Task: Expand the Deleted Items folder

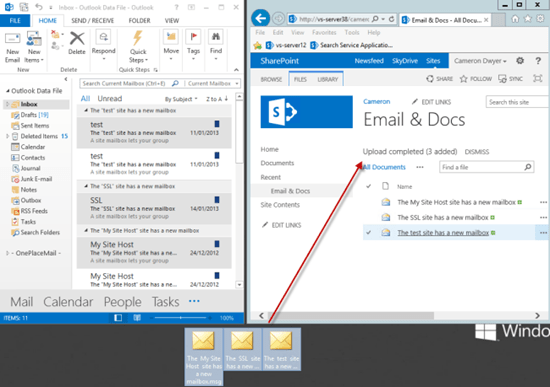Action: pyautogui.click(x=7, y=136)
